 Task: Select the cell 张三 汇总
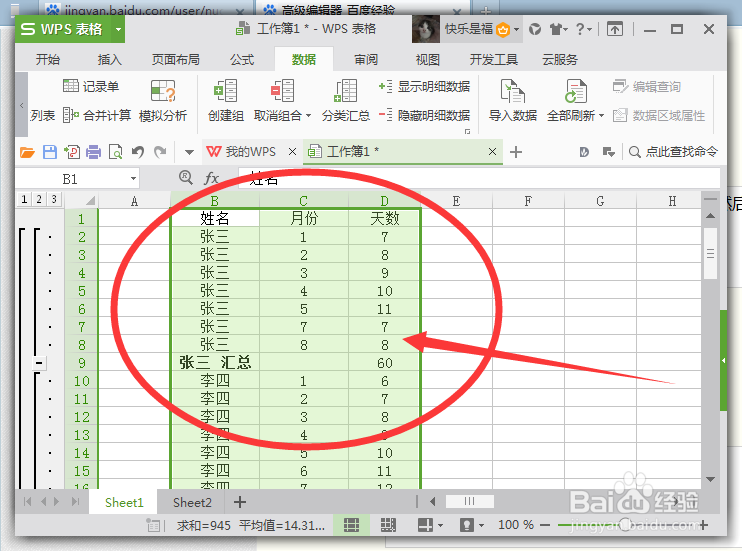pos(215,363)
